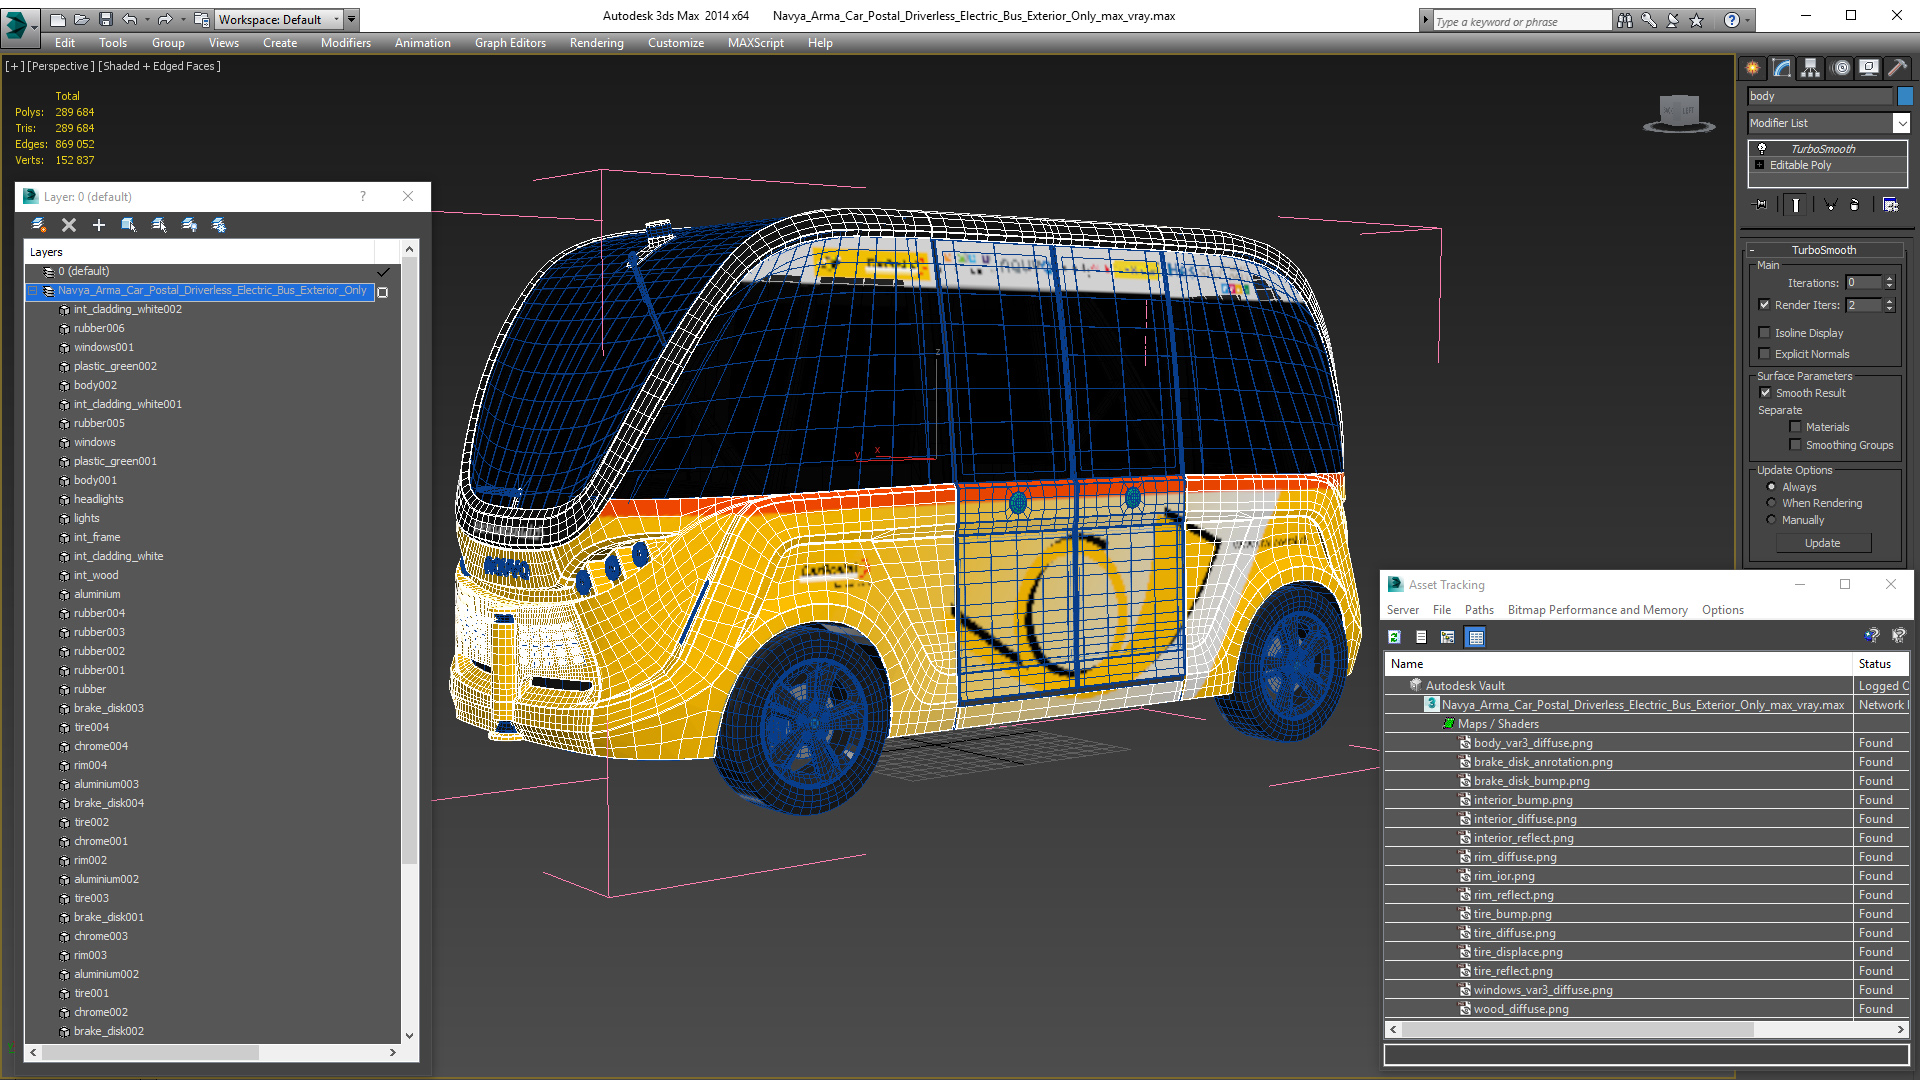
Task: Open the Utilities hammer panel tab
Action: point(1897,68)
